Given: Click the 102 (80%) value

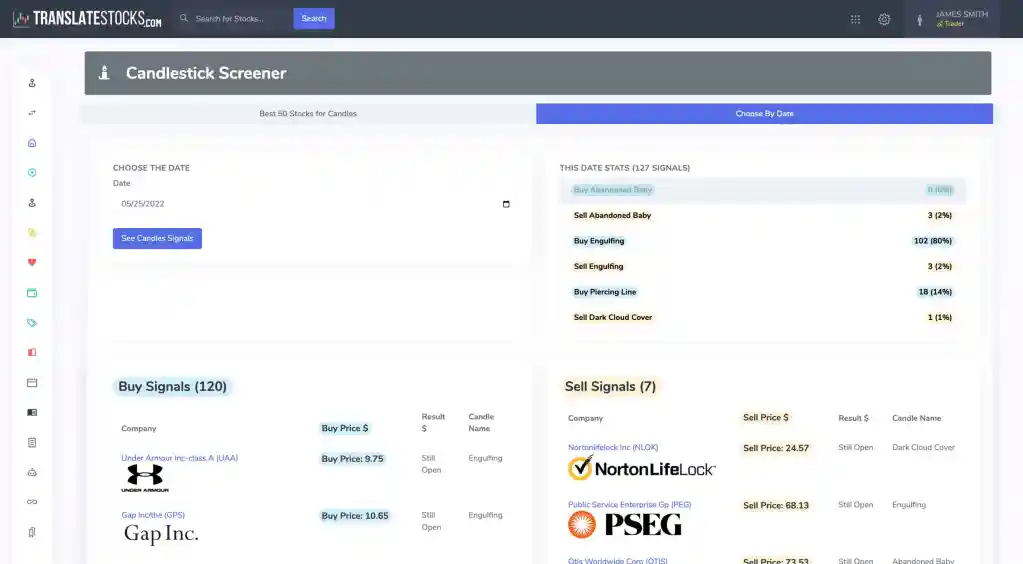Looking at the screenshot, I should click(x=932, y=241).
